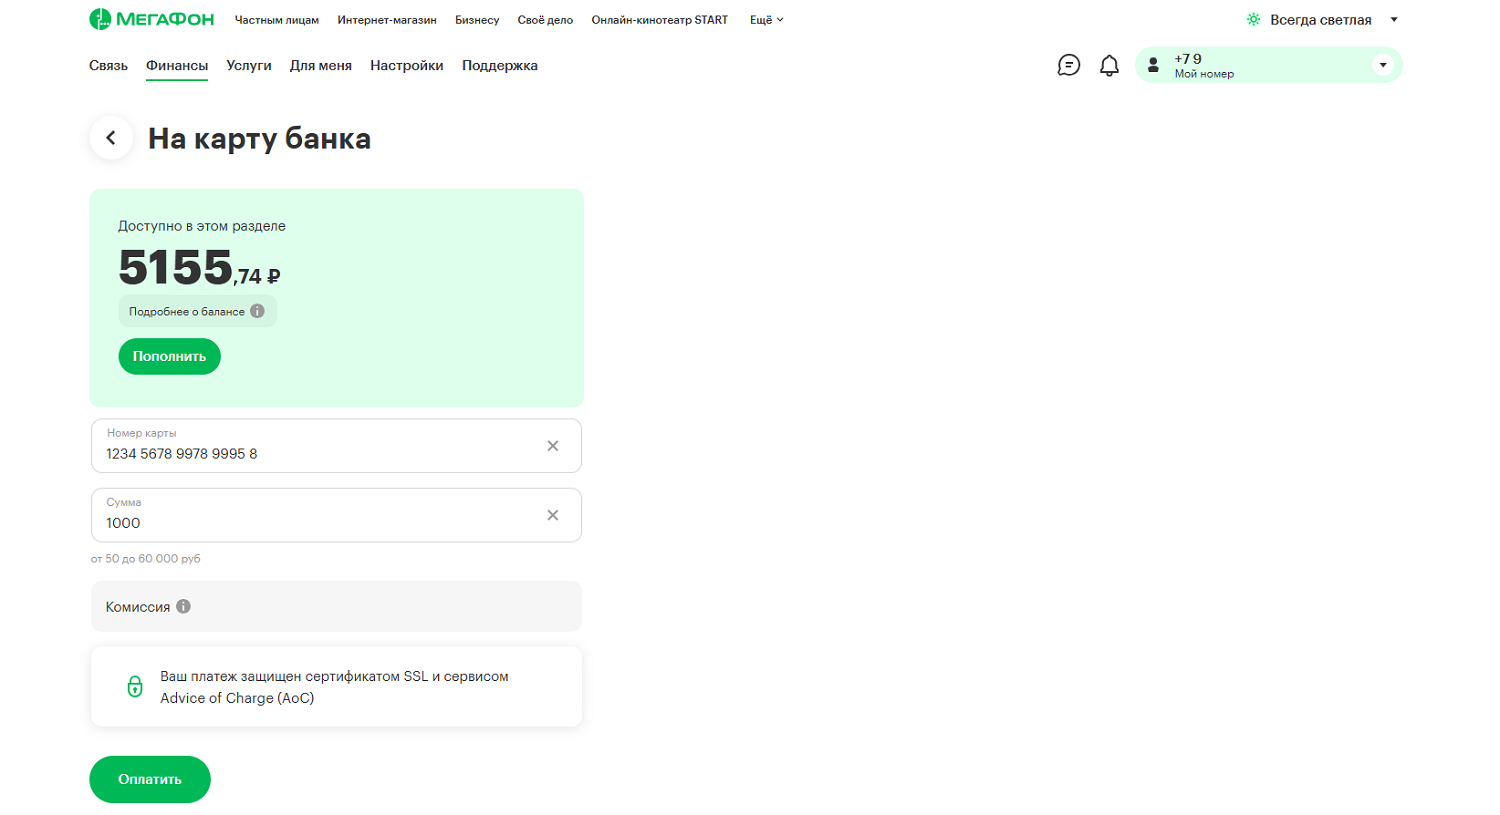Switch to the Связь tab
The height and width of the screenshot is (815, 1500).
coord(108,66)
